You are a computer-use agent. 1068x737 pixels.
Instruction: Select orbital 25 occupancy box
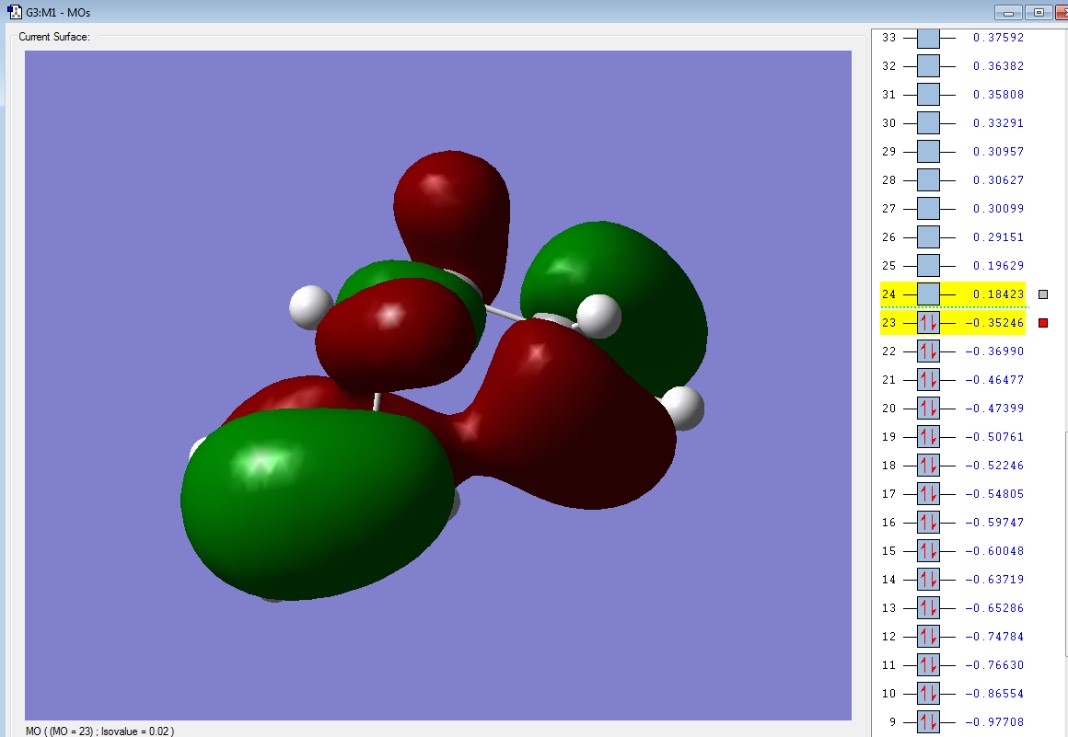[928, 266]
